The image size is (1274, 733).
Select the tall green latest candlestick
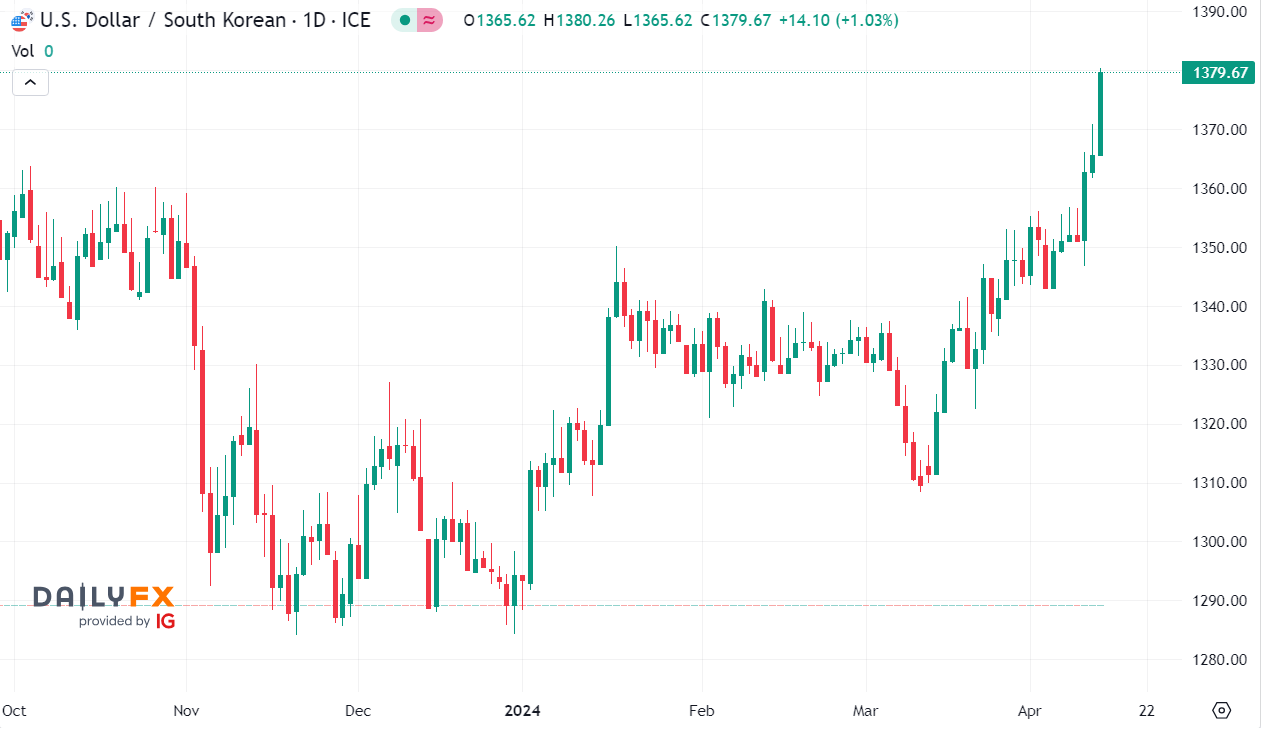(x=1100, y=112)
